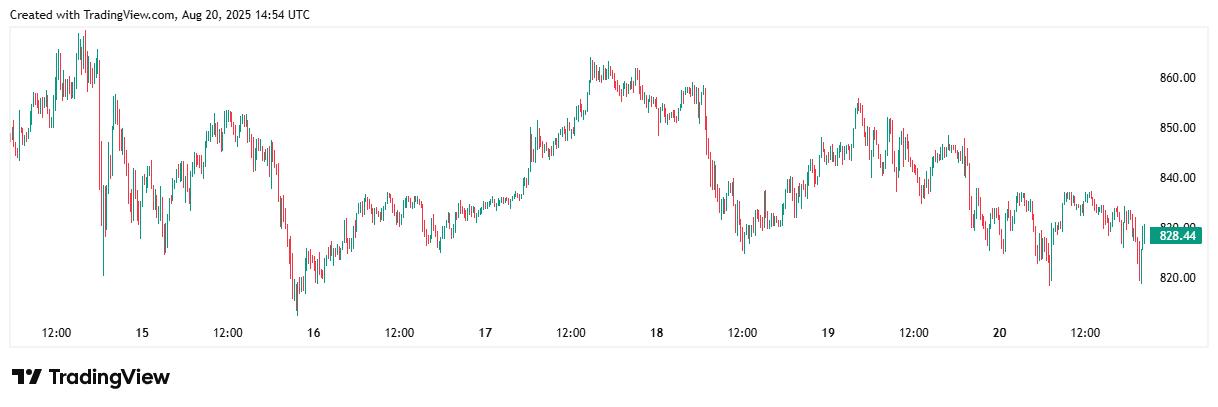Select the date label 15 on time axis

click(x=142, y=333)
